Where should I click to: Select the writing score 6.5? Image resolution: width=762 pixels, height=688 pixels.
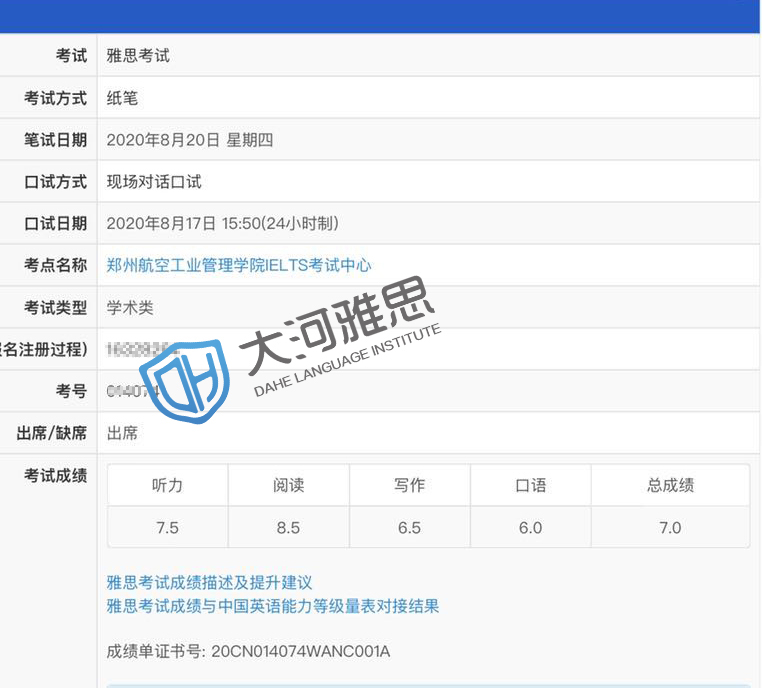coord(410,527)
